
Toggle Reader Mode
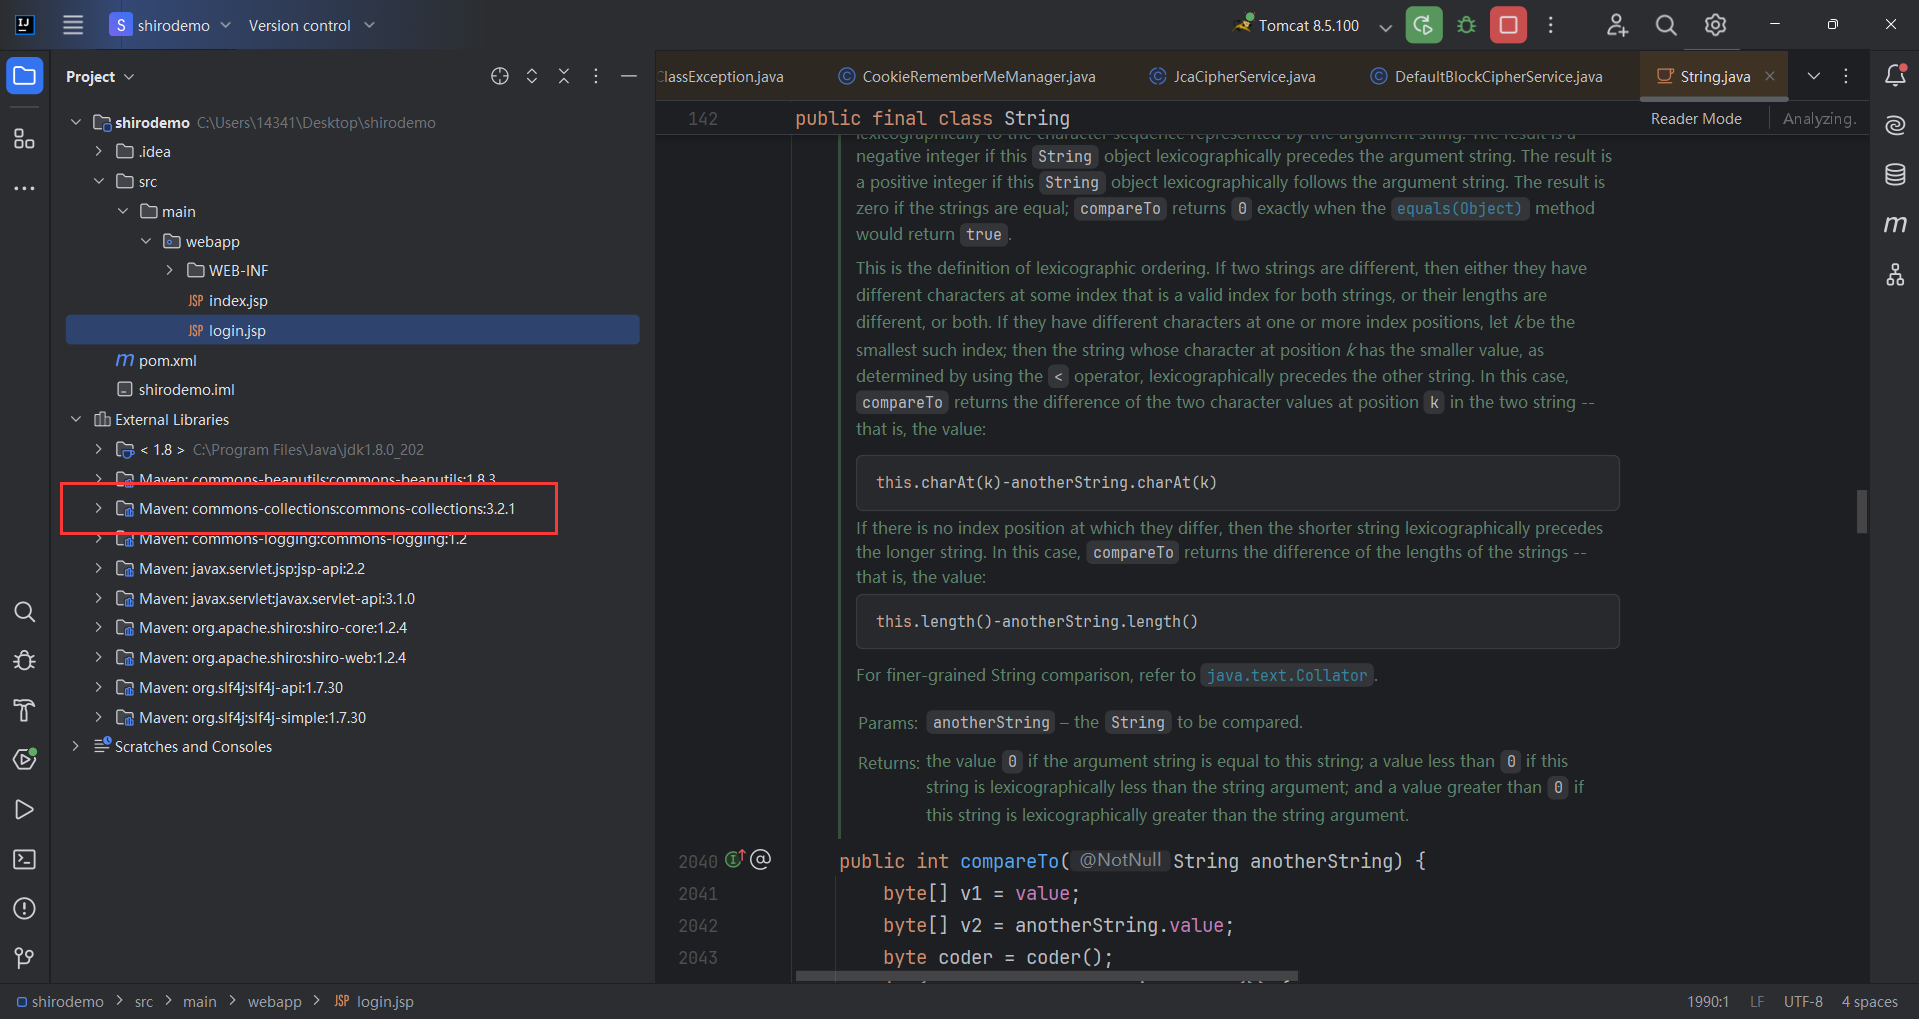click(x=1696, y=118)
